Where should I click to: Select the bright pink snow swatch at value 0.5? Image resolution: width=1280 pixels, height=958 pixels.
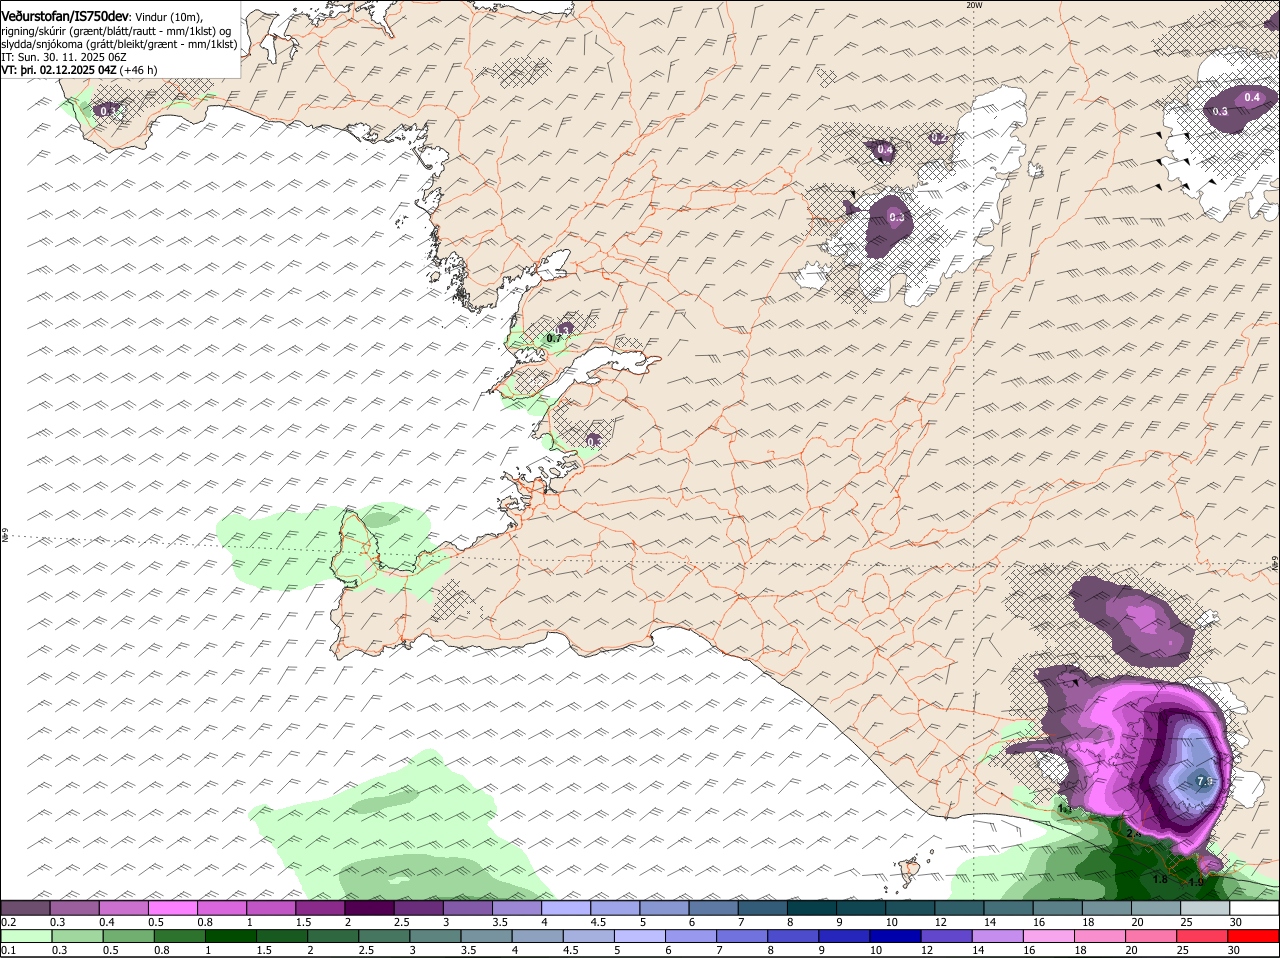tap(172, 907)
